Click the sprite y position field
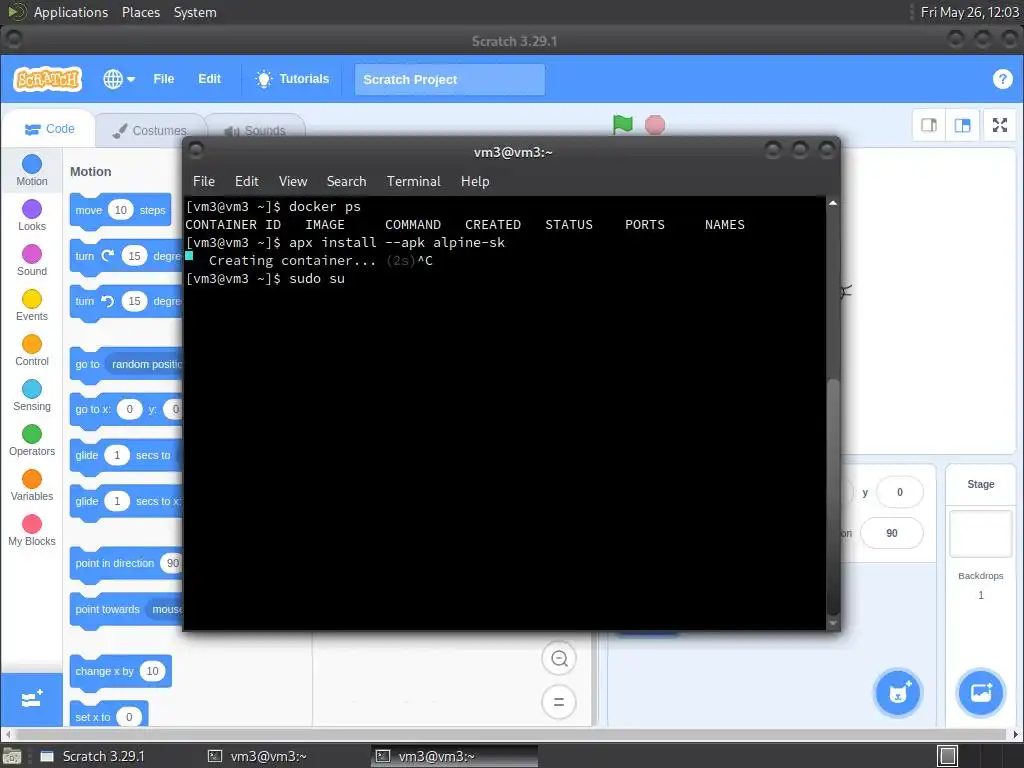The width and height of the screenshot is (1024, 768). point(899,492)
